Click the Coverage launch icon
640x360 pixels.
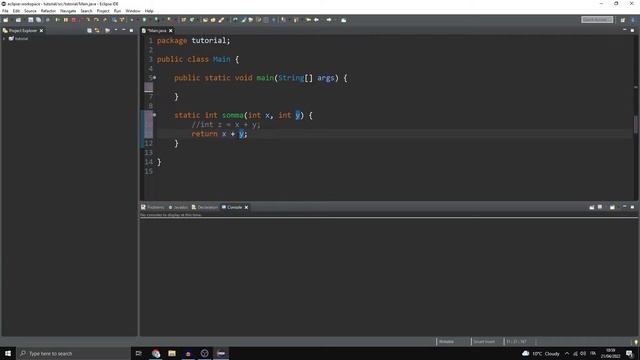point(156,20)
